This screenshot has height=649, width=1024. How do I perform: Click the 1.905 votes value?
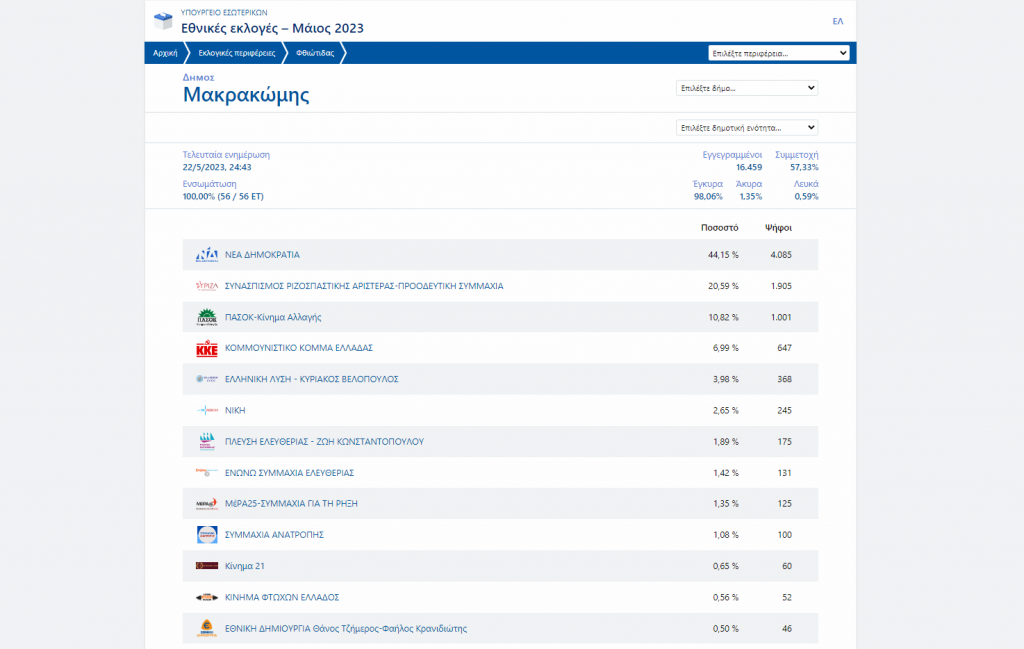coord(781,286)
